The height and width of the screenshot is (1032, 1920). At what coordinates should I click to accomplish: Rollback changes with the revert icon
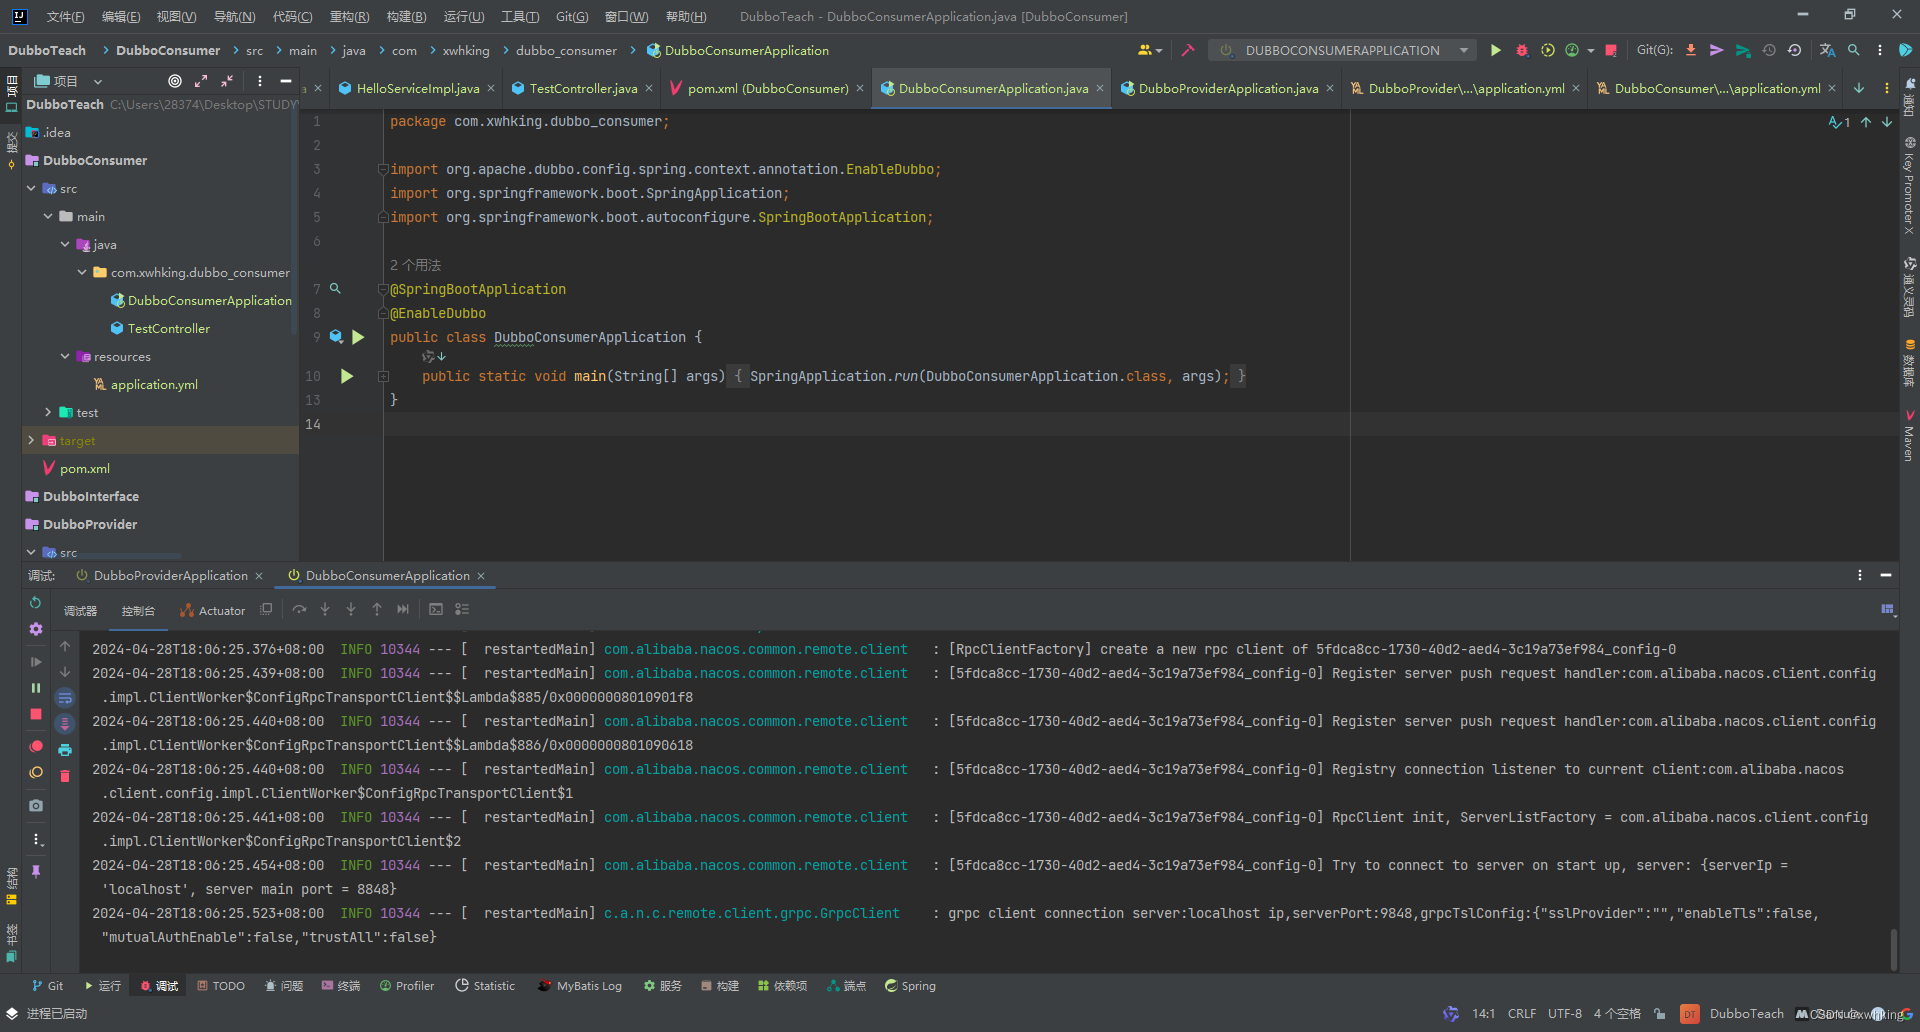(1795, 50)
